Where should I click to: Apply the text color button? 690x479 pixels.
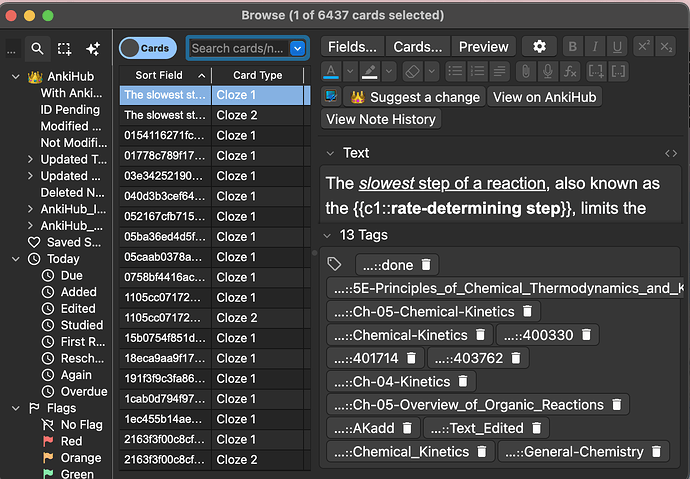pos(331,71)
